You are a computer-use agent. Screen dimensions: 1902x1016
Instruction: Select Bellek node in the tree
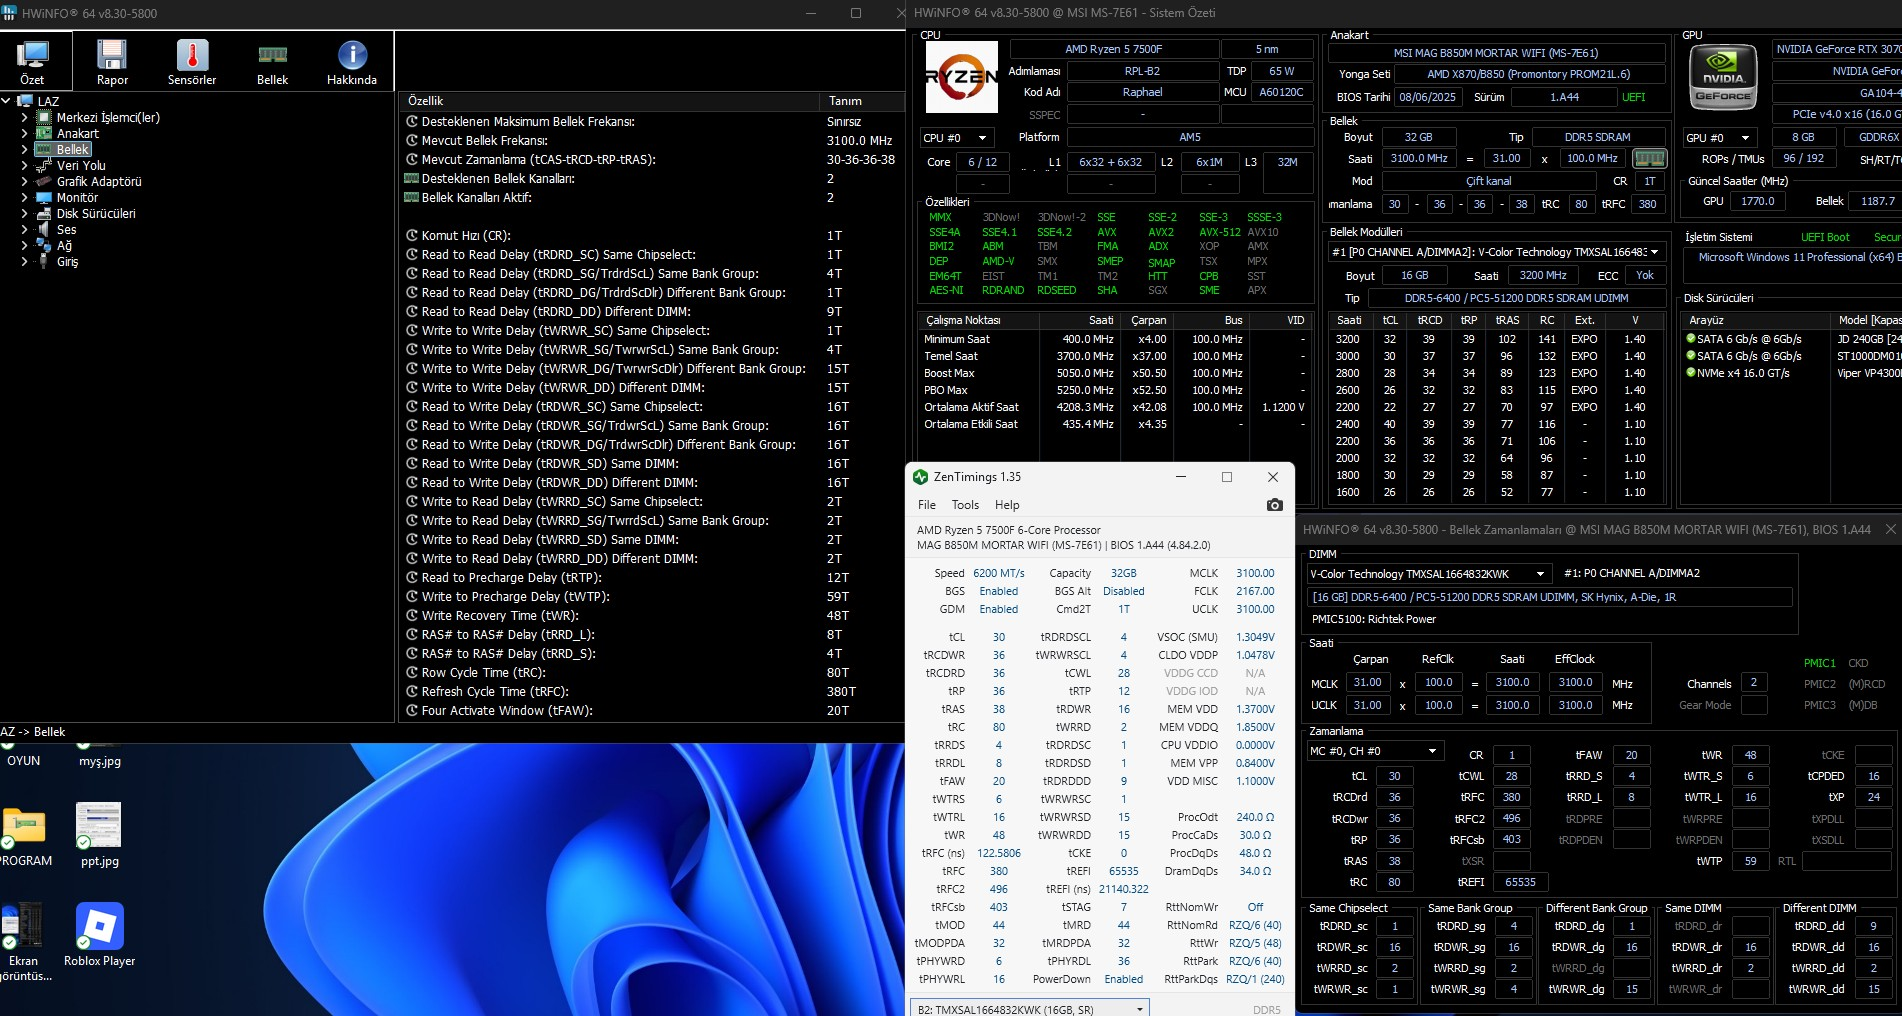tap(72, 149)
